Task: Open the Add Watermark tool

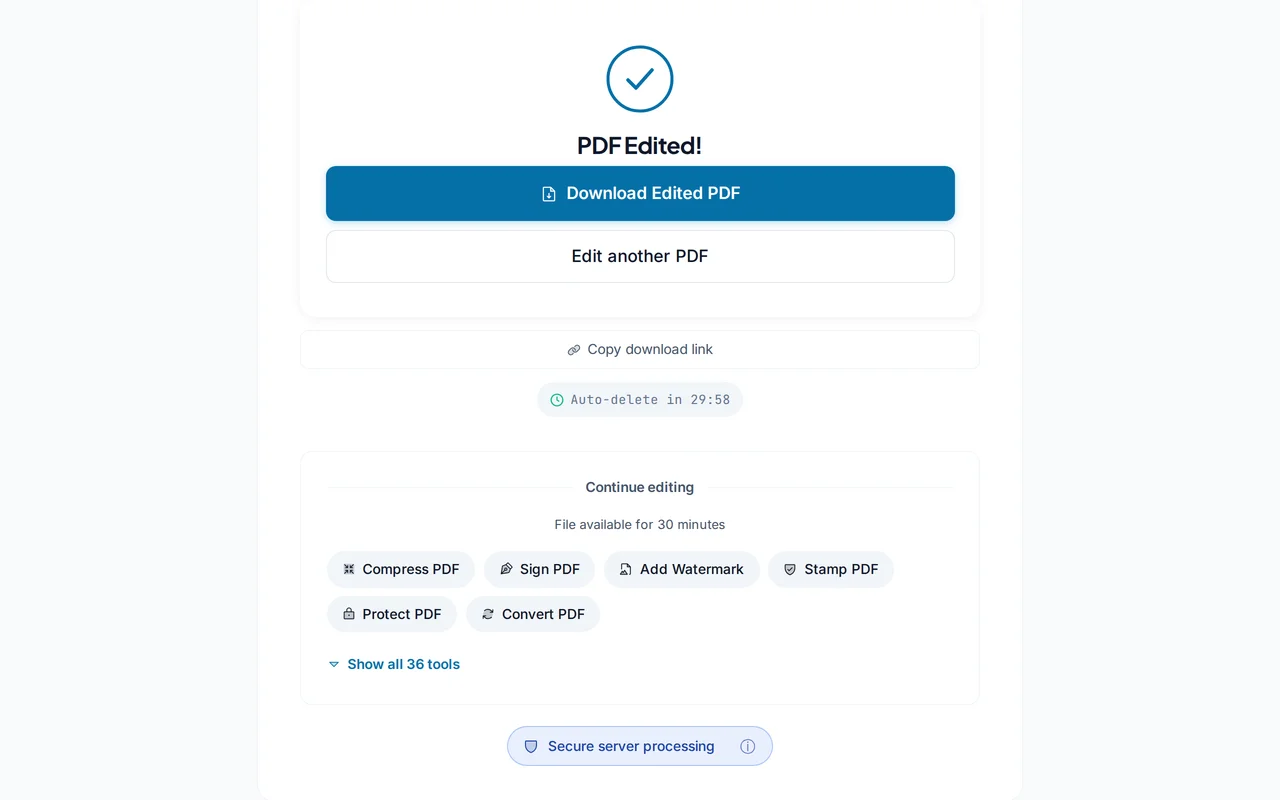Action: point(681,569)
